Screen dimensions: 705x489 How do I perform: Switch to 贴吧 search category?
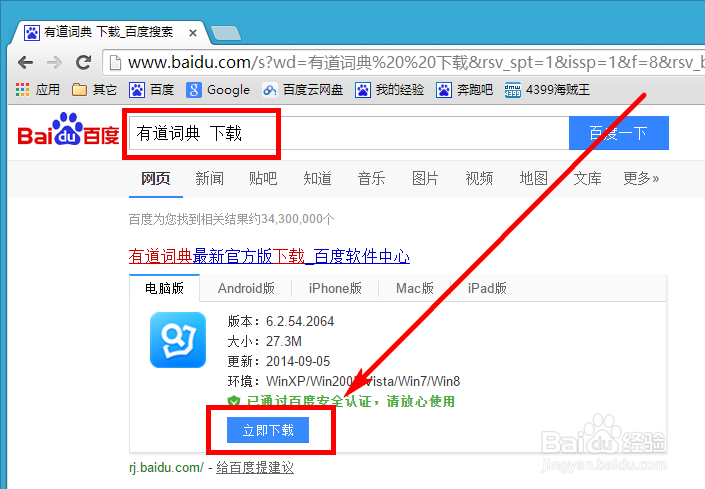pyautogui.click(x=263, y=178)
